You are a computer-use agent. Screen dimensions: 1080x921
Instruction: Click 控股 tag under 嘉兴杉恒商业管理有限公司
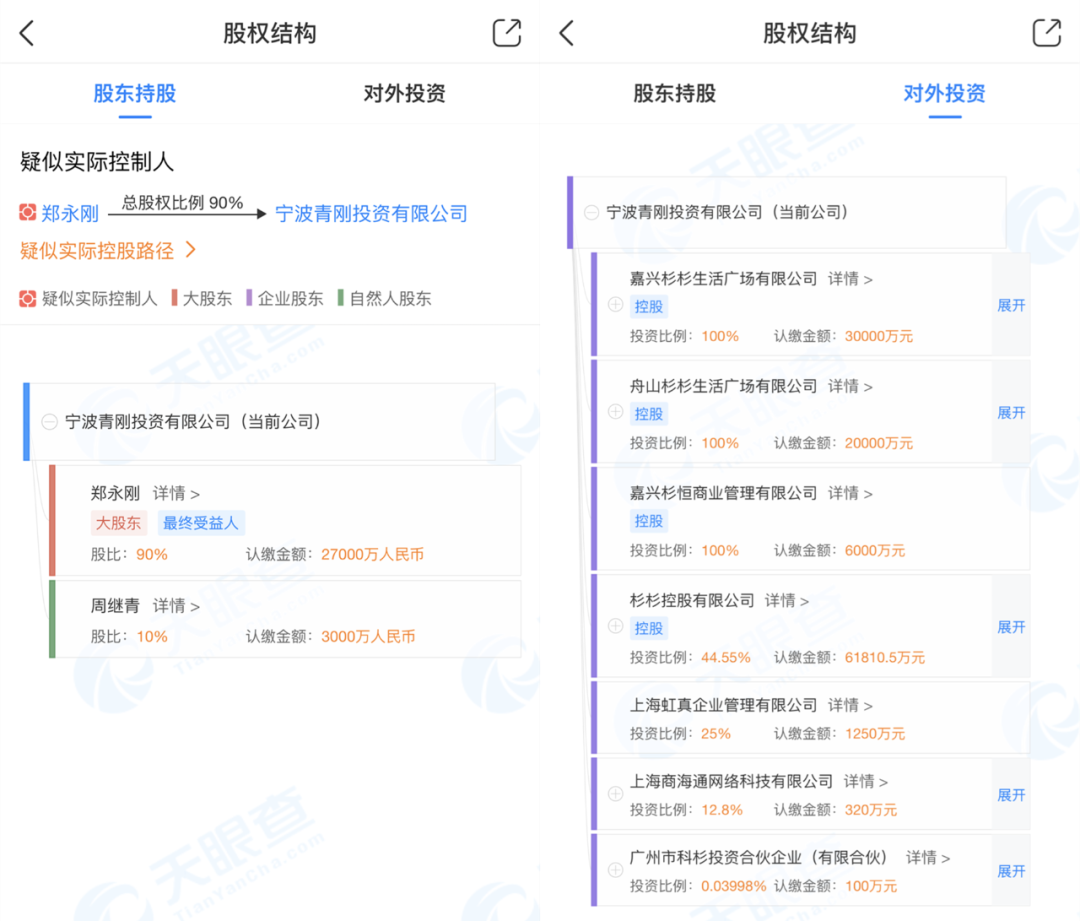click(648, 521)
